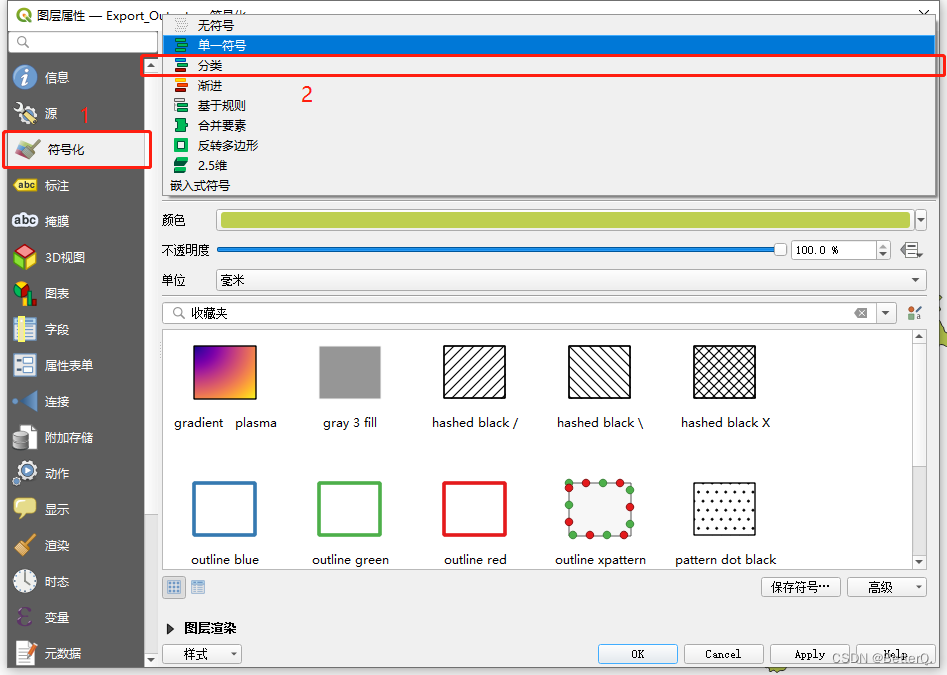This screenshot has width=947, height=675.
Task: Open the 元数据 (Metadata) page
Action: point(75,653)
